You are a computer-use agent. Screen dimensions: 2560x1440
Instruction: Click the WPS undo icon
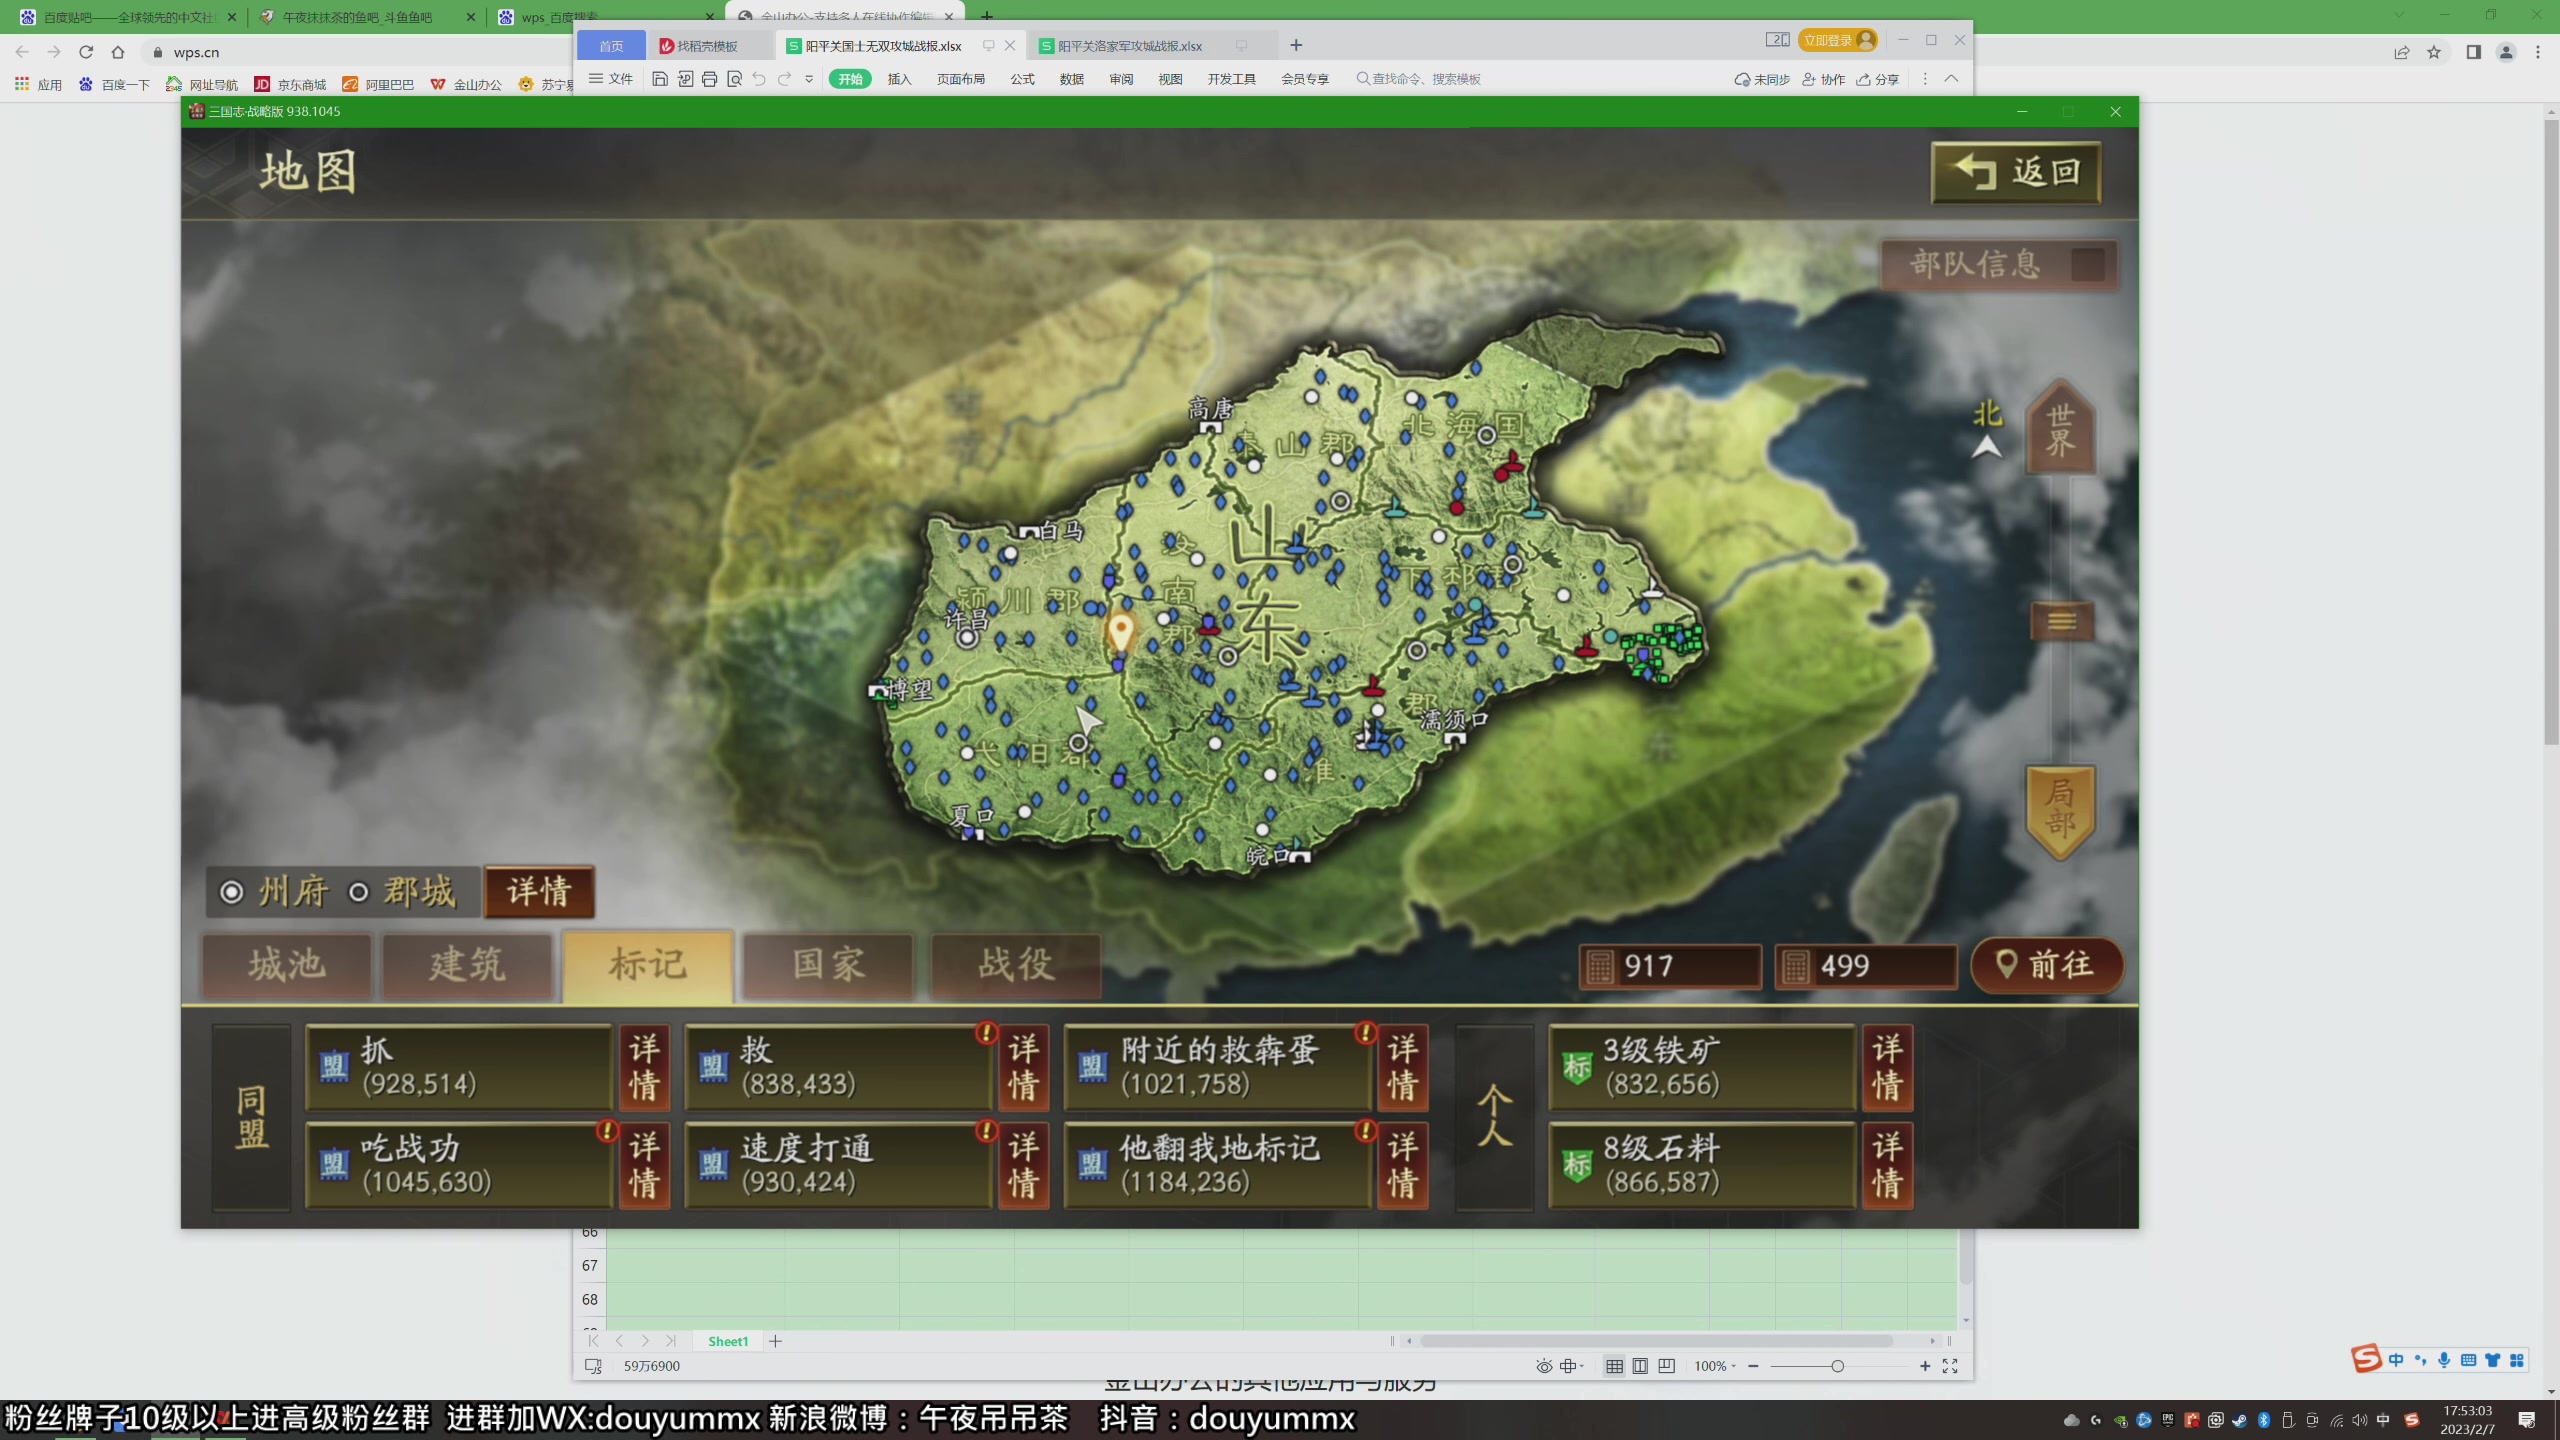tap(760, 79)
